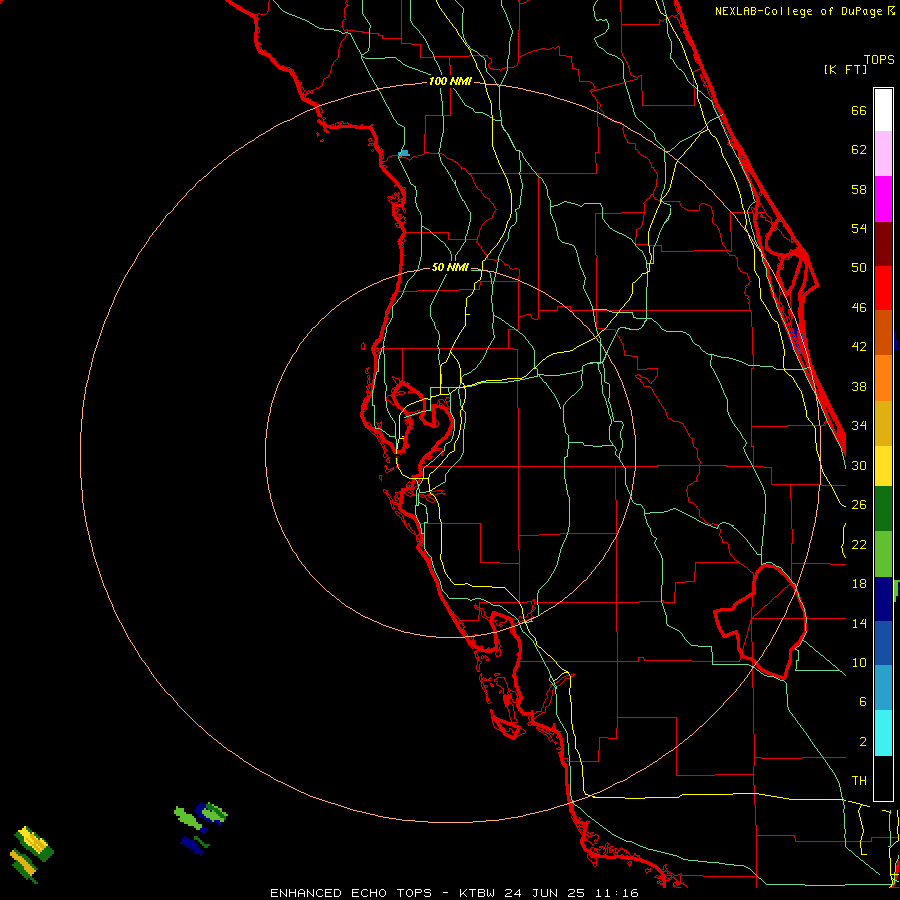This screenshot has width=900, height=900.
Task: Click the gold legend swatch
Action: click(883, 423)
